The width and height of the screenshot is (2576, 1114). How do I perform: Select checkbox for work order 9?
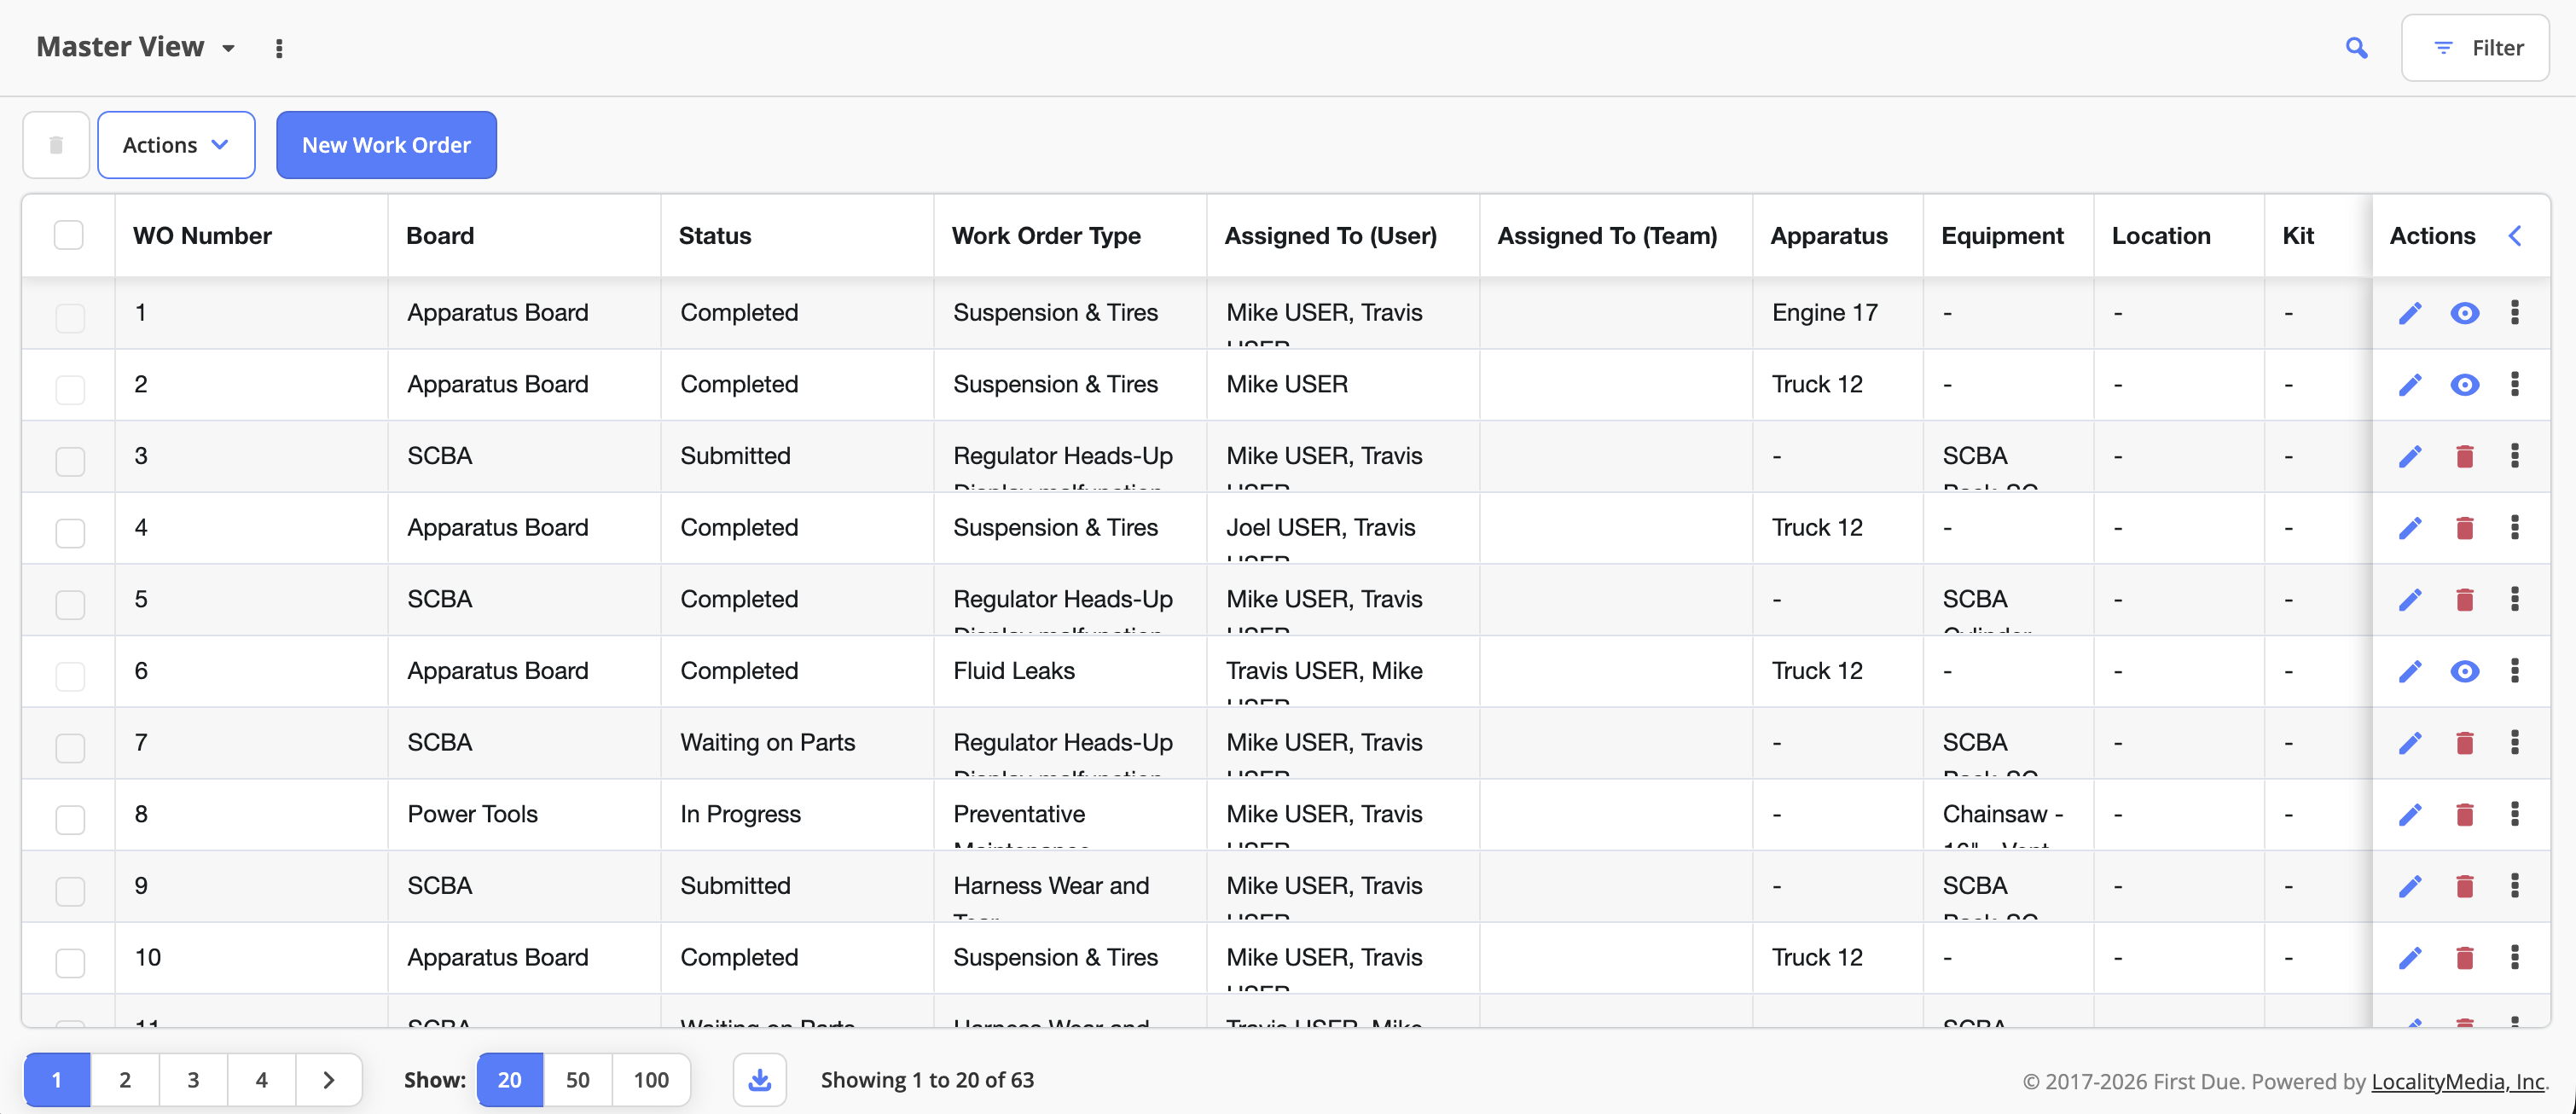(x=70, y=891)
